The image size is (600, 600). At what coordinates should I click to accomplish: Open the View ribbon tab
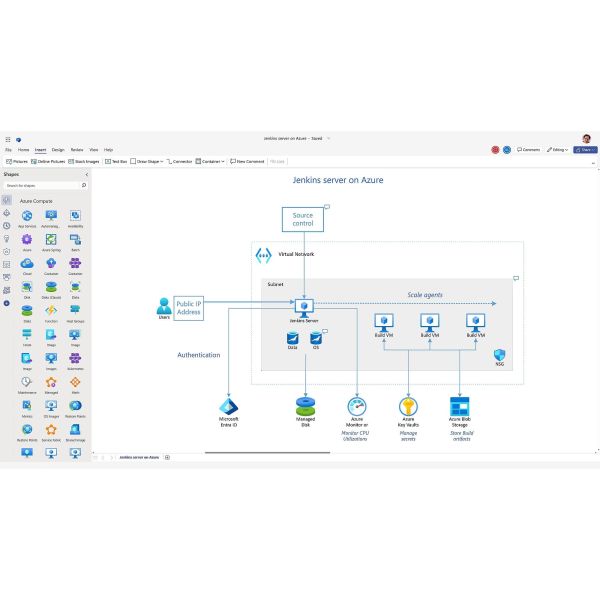94,150
